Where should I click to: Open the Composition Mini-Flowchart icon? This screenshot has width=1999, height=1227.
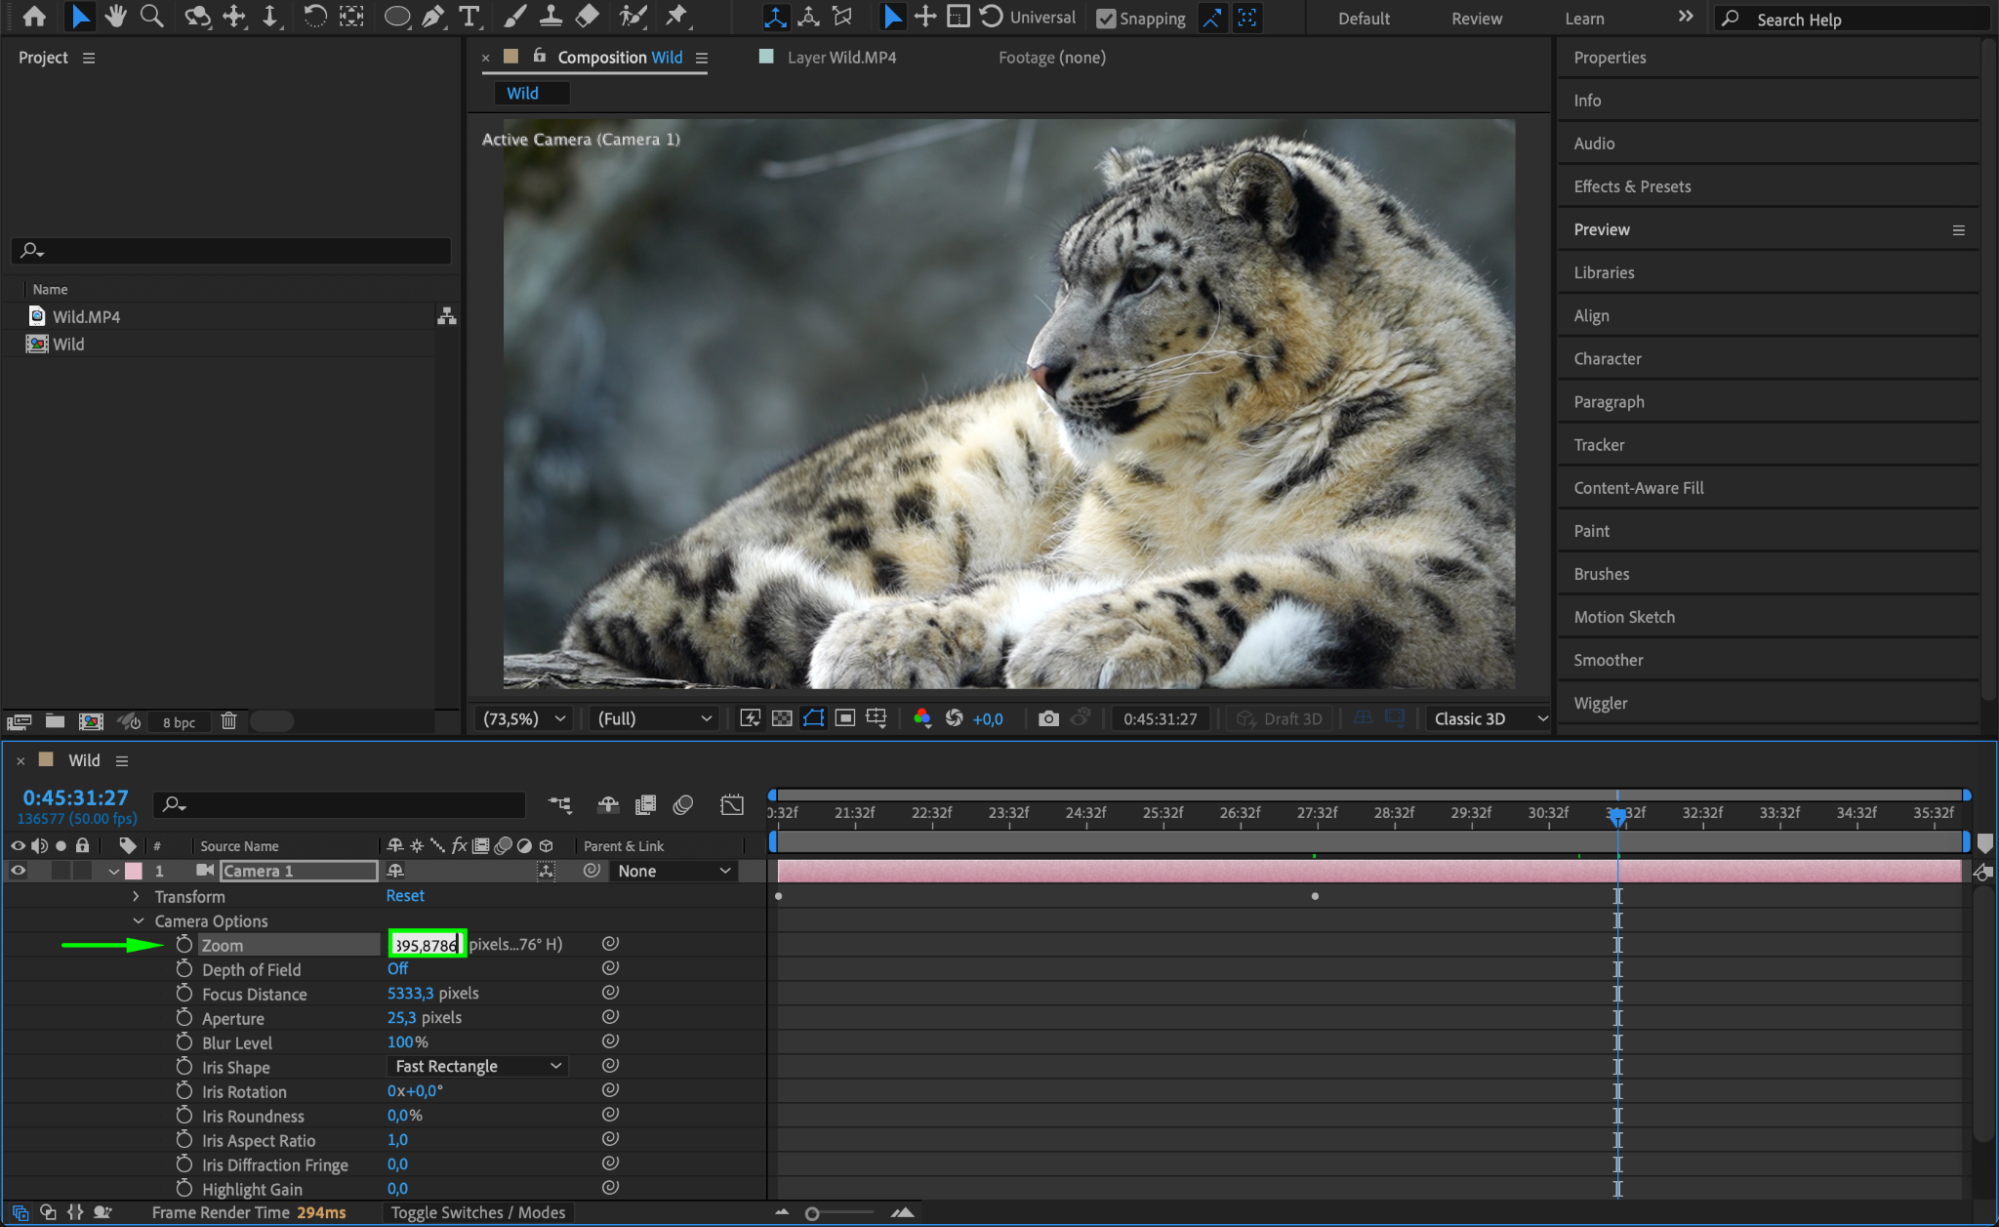pos(560,804)
